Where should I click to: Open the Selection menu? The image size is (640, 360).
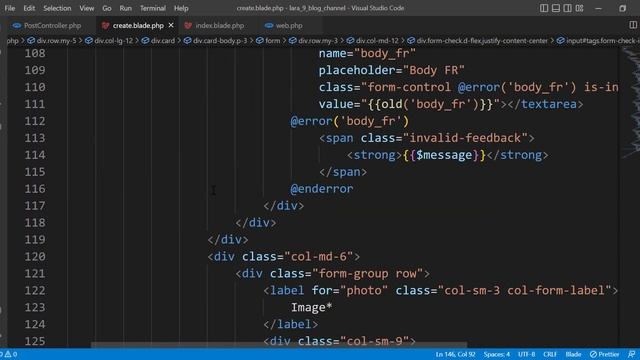tap(57, 8)
